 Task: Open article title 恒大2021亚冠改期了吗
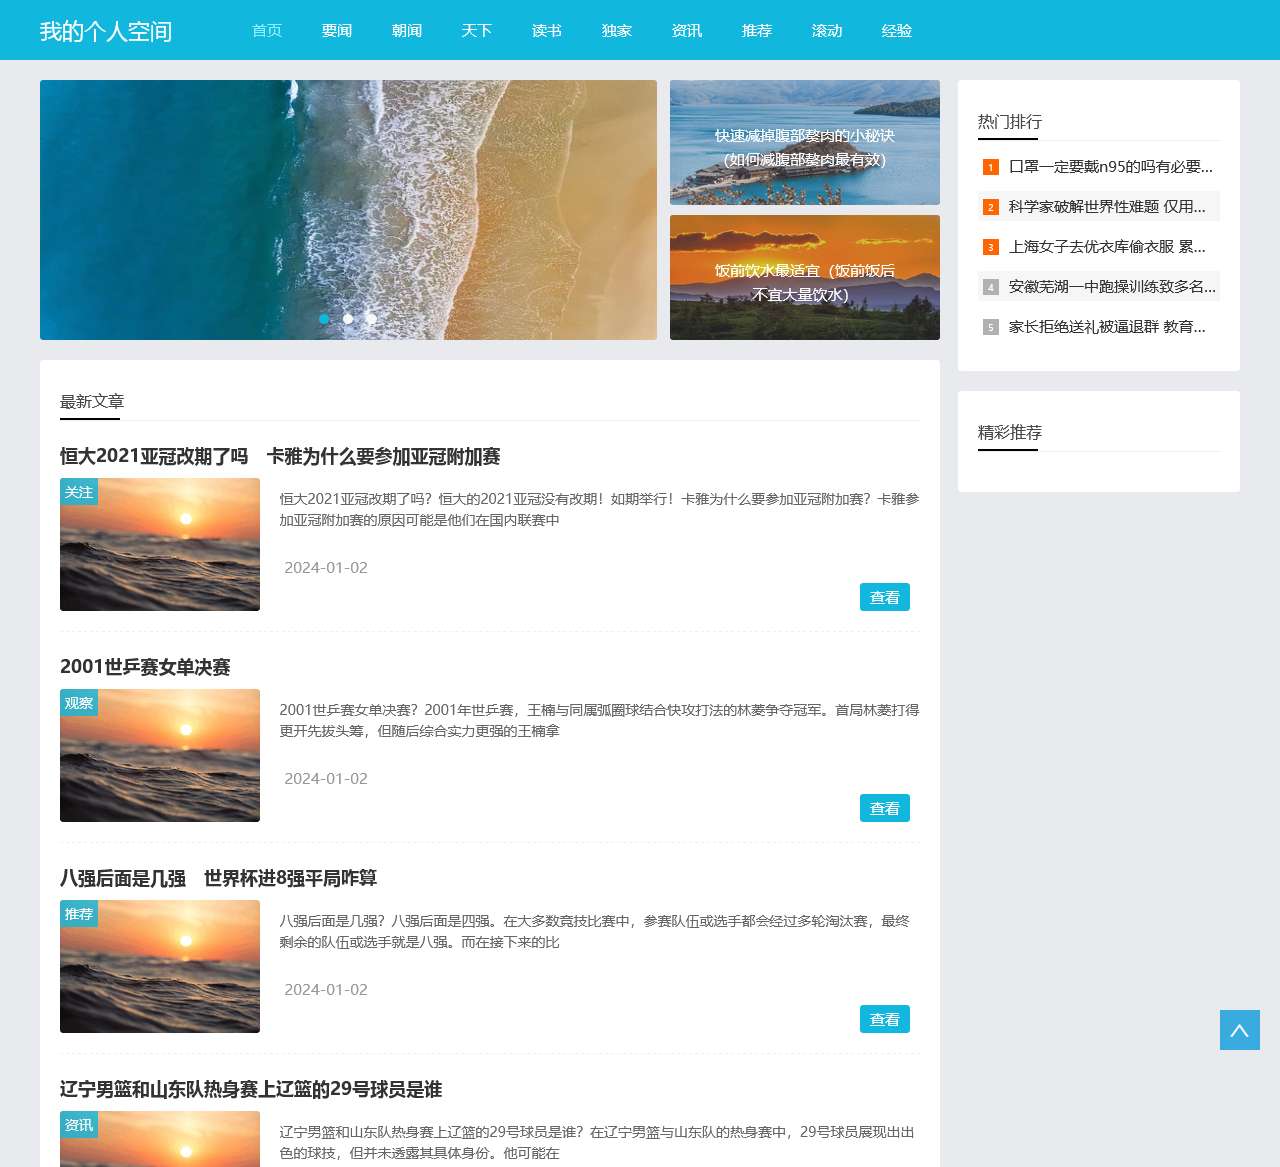click(x=280, y=456)
